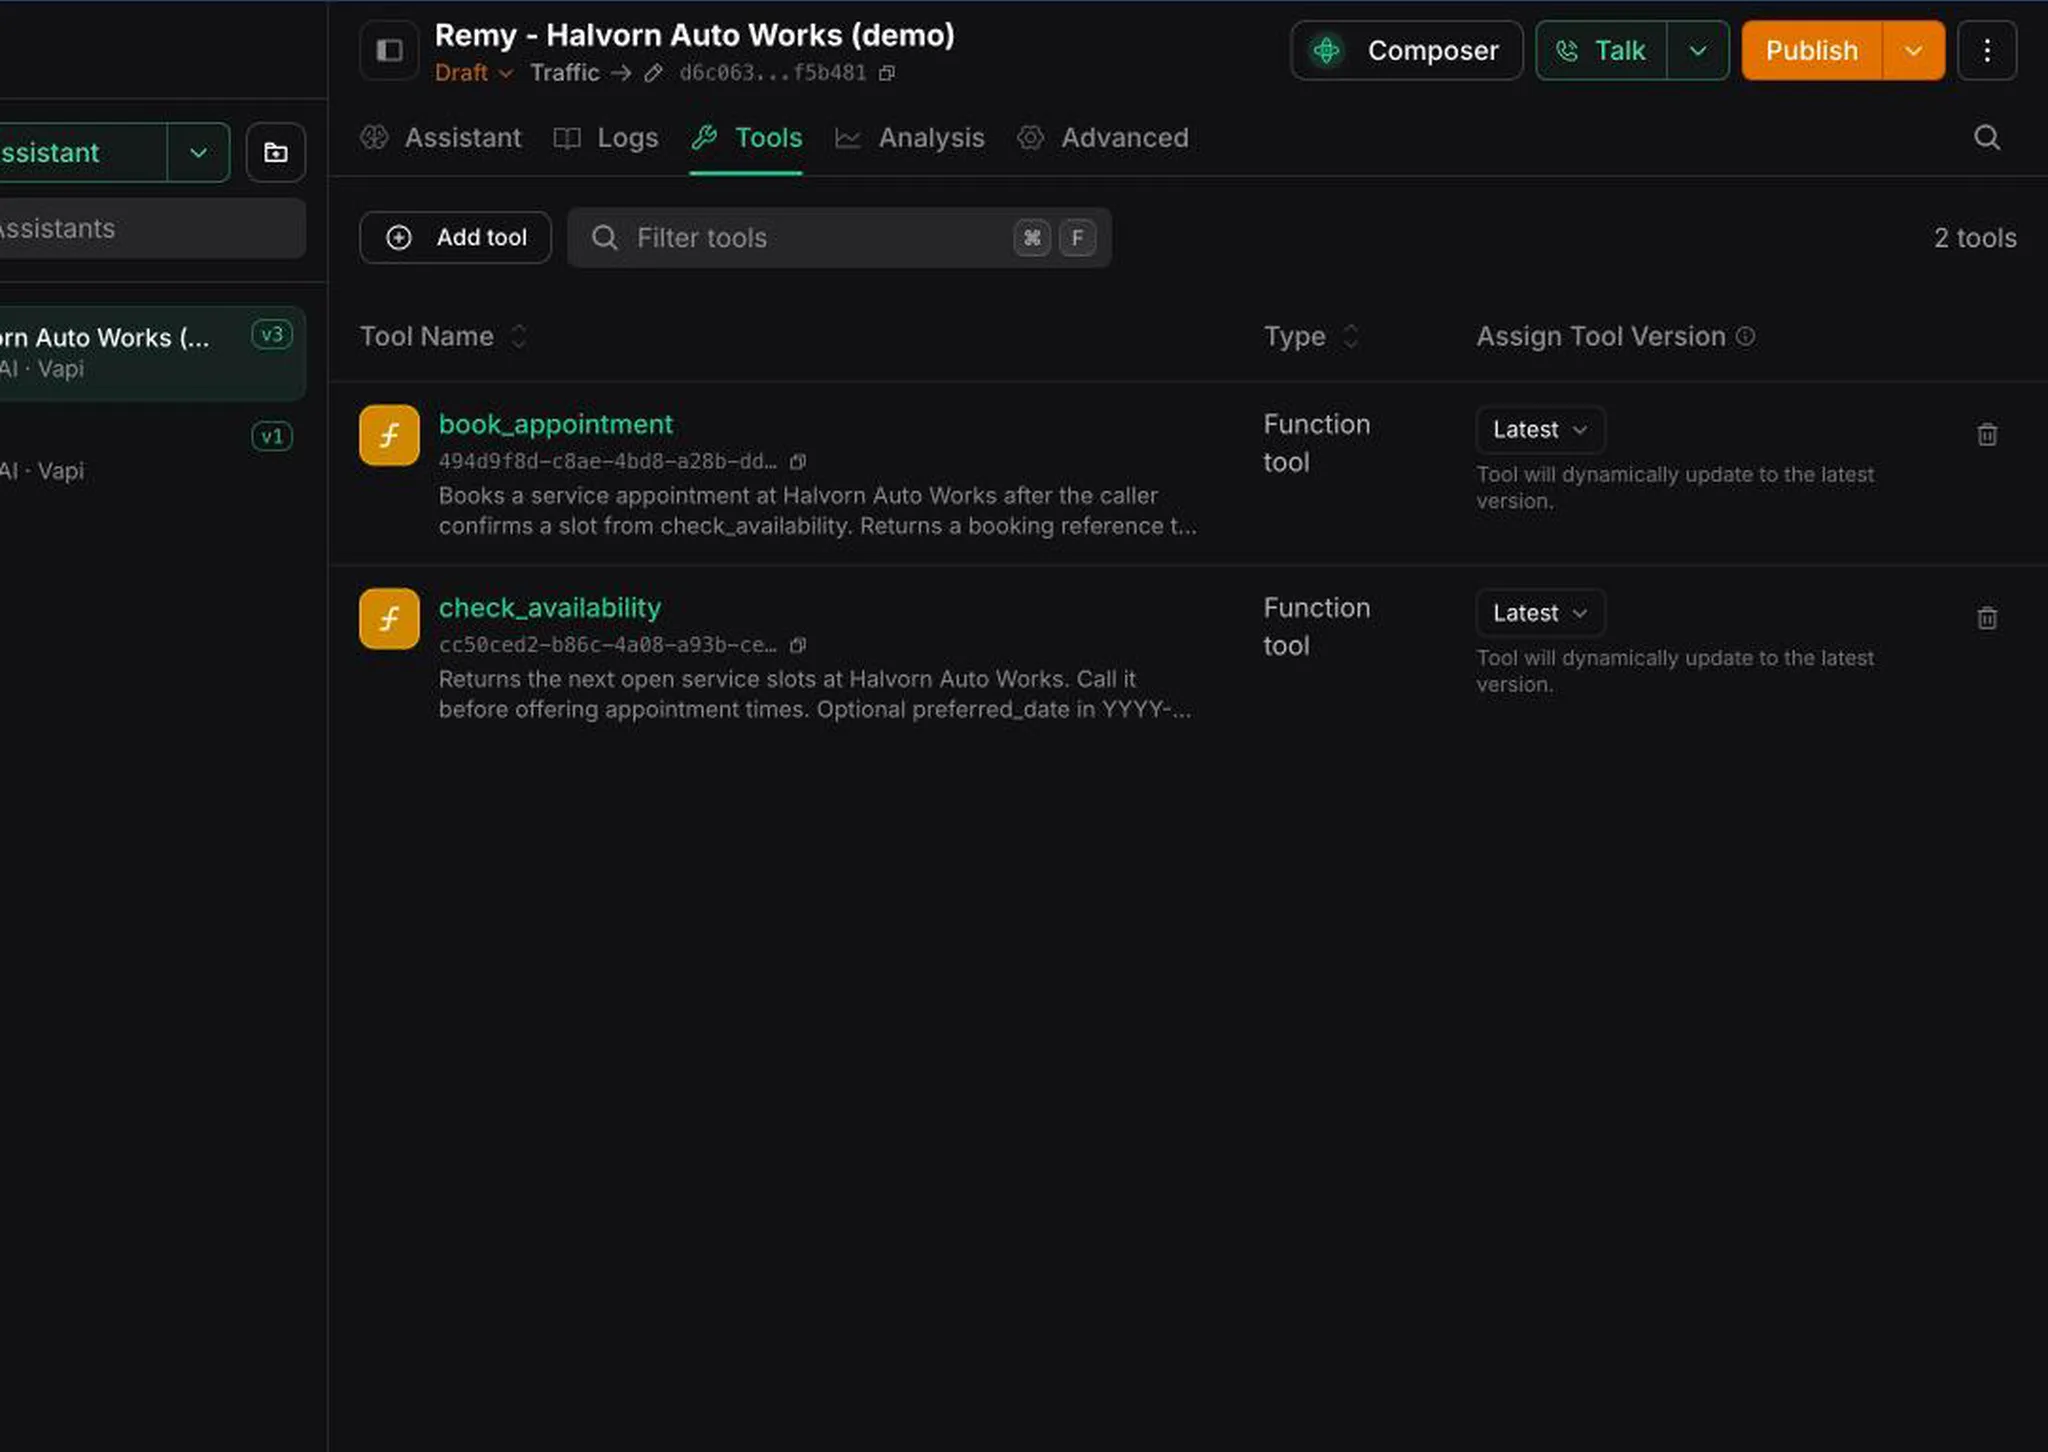Image resolution: width=2048 pixels, height=1452 pixels.
Task: Open the Draft status dropdown
Action: (x=473, y=73)
